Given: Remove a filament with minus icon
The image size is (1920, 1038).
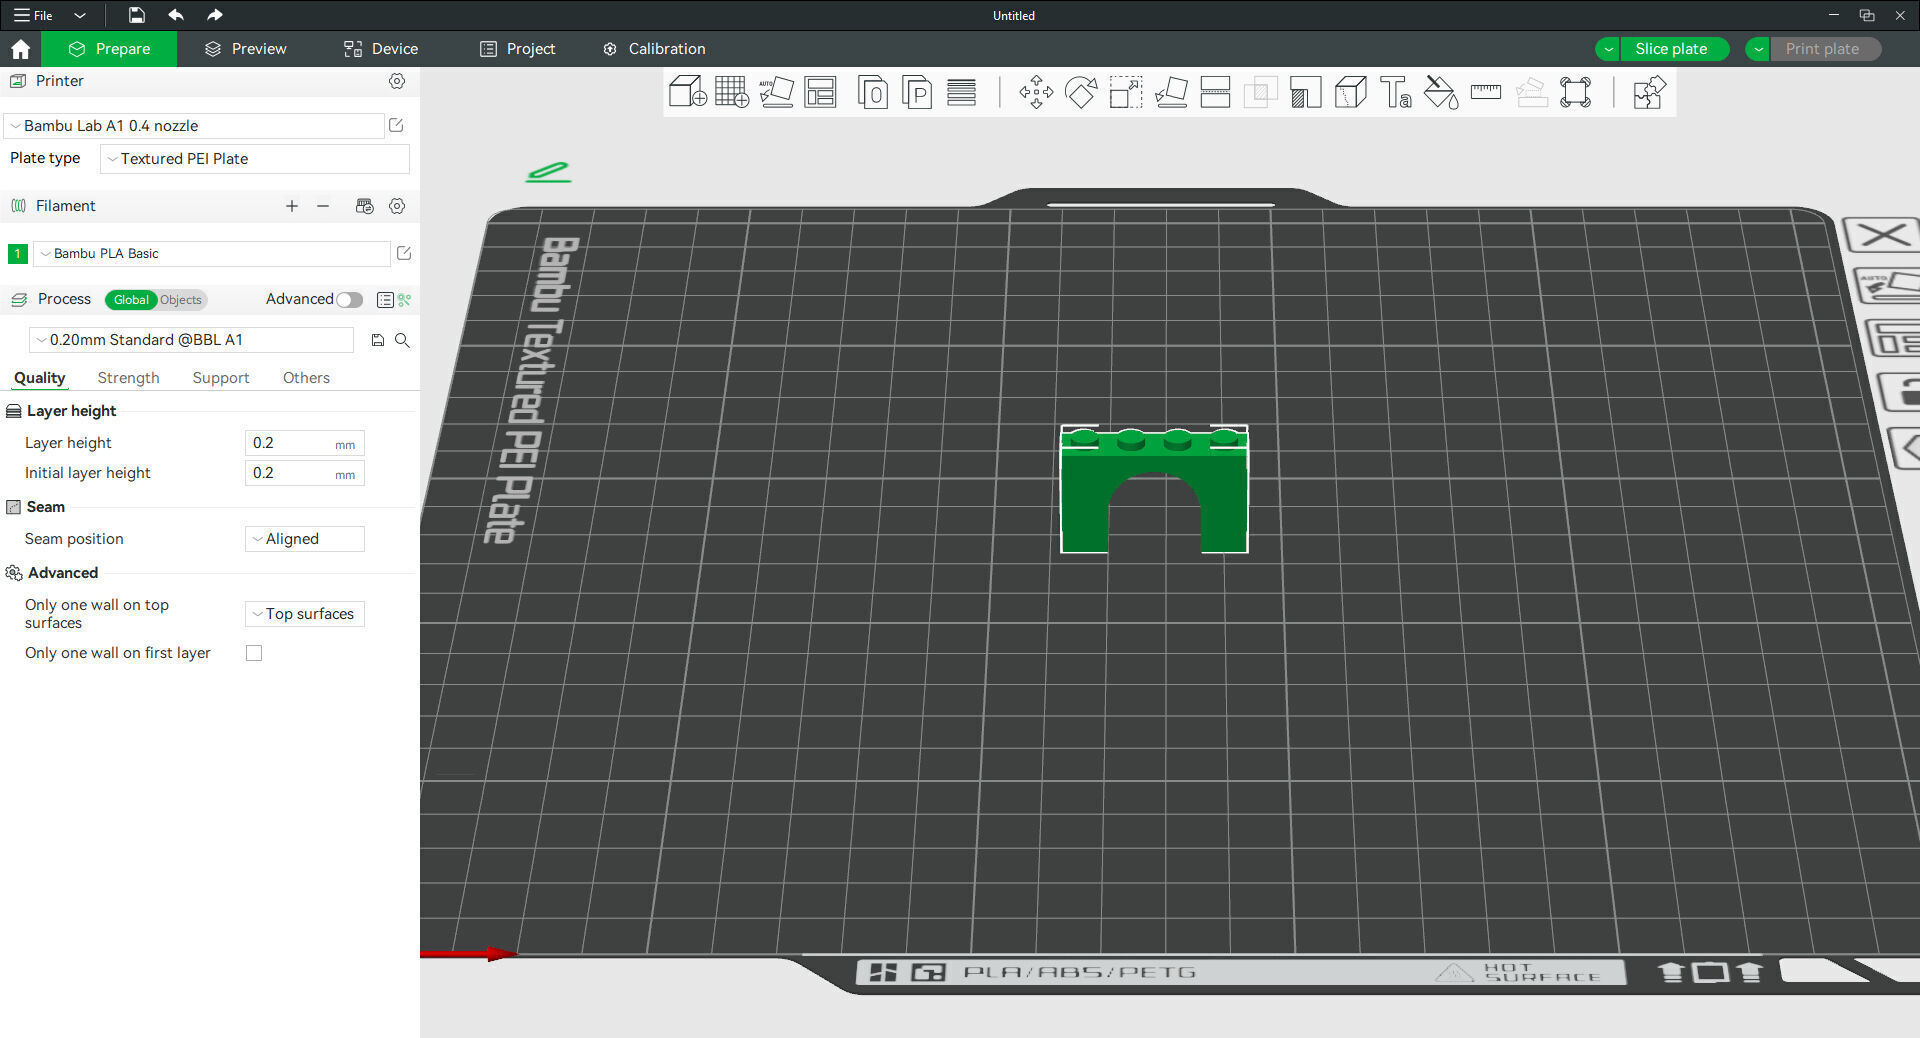Looking at the screenshot, I should pyautogui.click(x=323, y=206).
